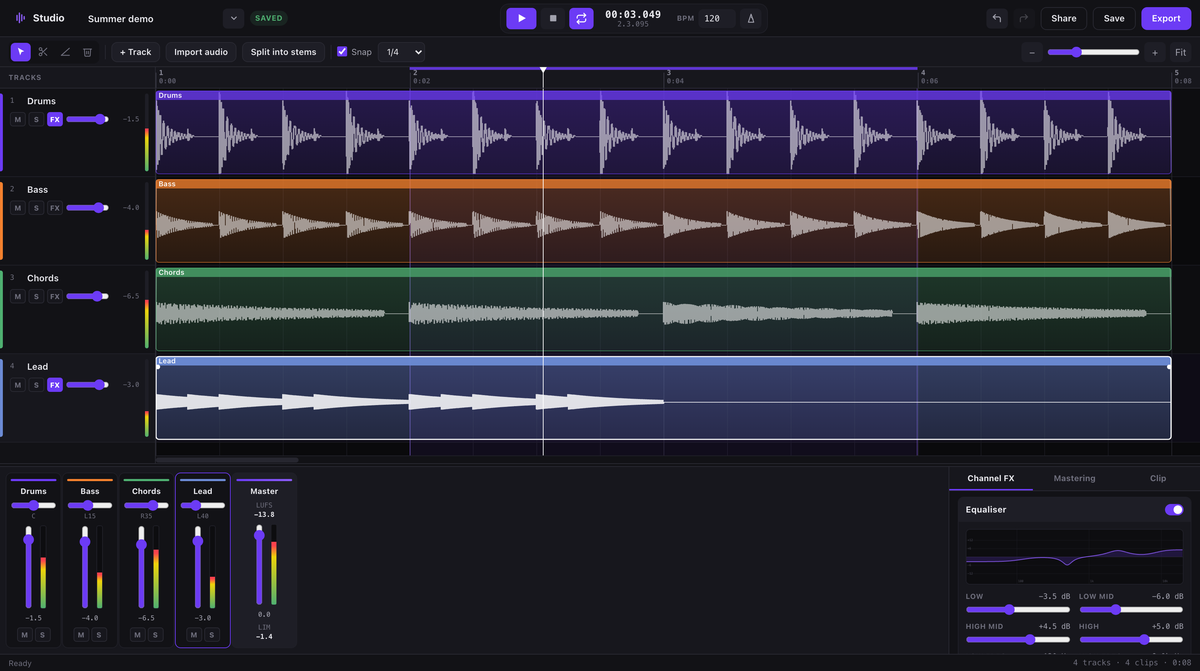The width and height of the screenshot is (1200, 671).
Task: Toggle FX on the Lead track
Action: point(55,385)
